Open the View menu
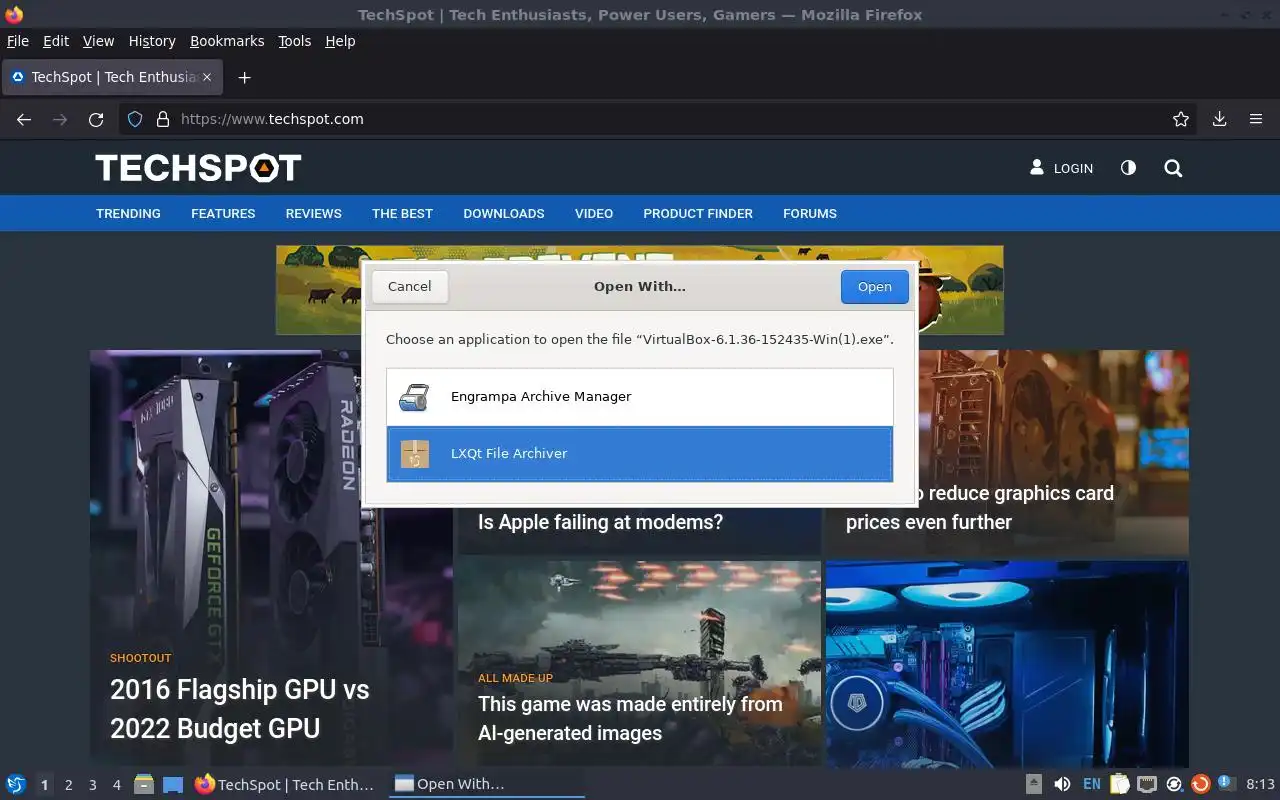 coord(98,41)
